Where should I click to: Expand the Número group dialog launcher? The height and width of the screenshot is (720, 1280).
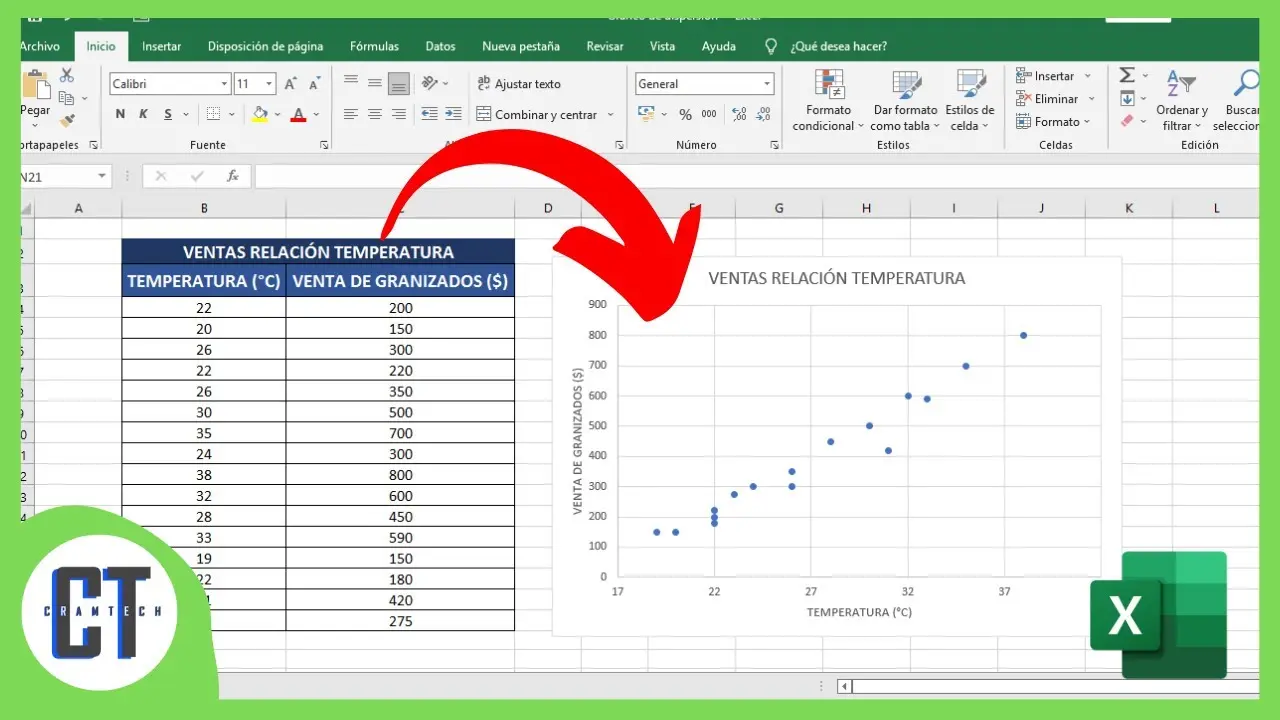(774, 145)
